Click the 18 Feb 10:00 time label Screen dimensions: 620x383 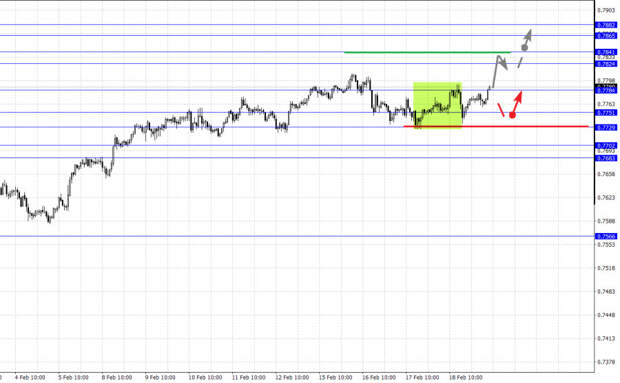tap(465, 377)
